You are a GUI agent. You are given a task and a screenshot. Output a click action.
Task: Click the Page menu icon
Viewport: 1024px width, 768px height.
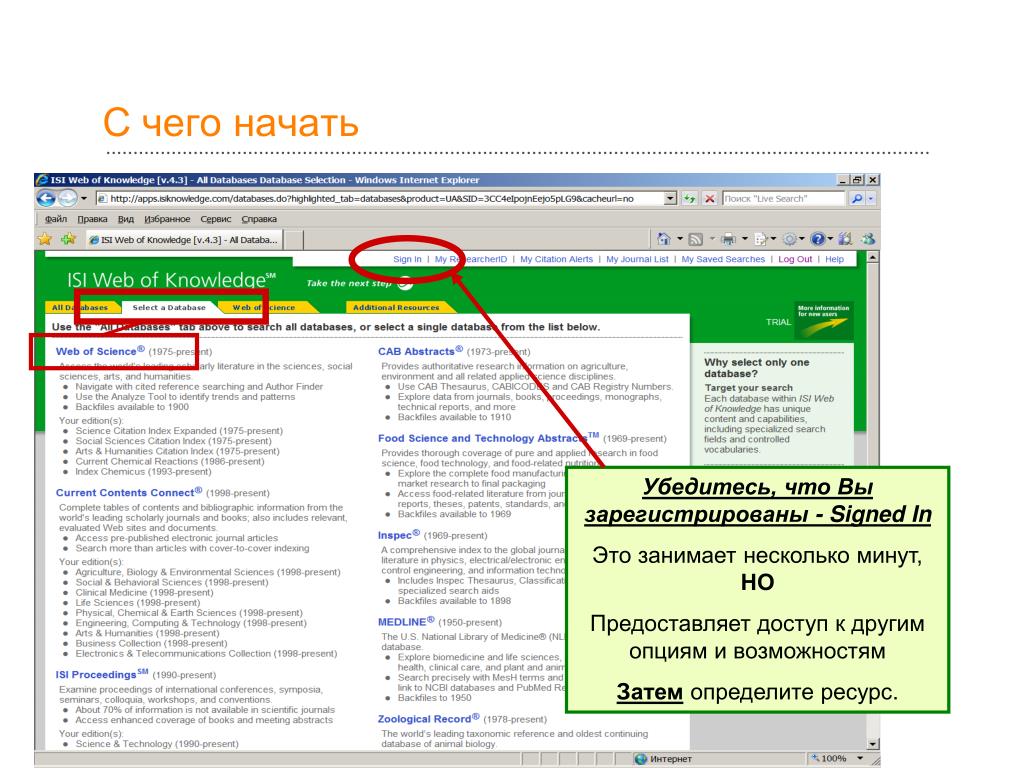pos(760,239)
